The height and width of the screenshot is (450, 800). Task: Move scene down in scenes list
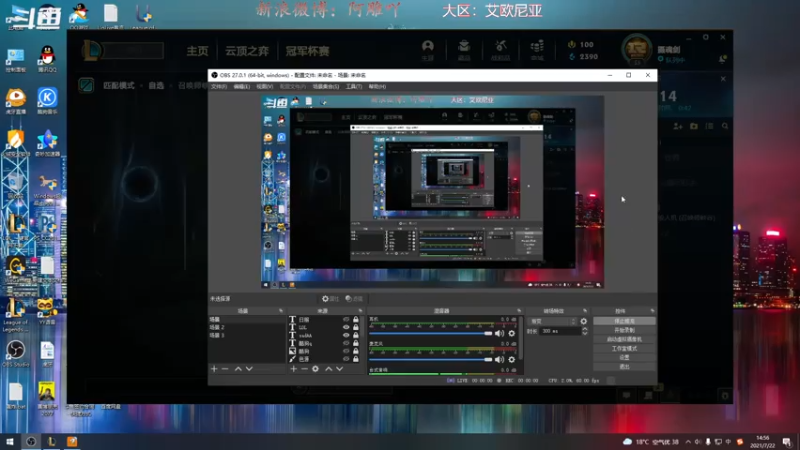(249, 369)
